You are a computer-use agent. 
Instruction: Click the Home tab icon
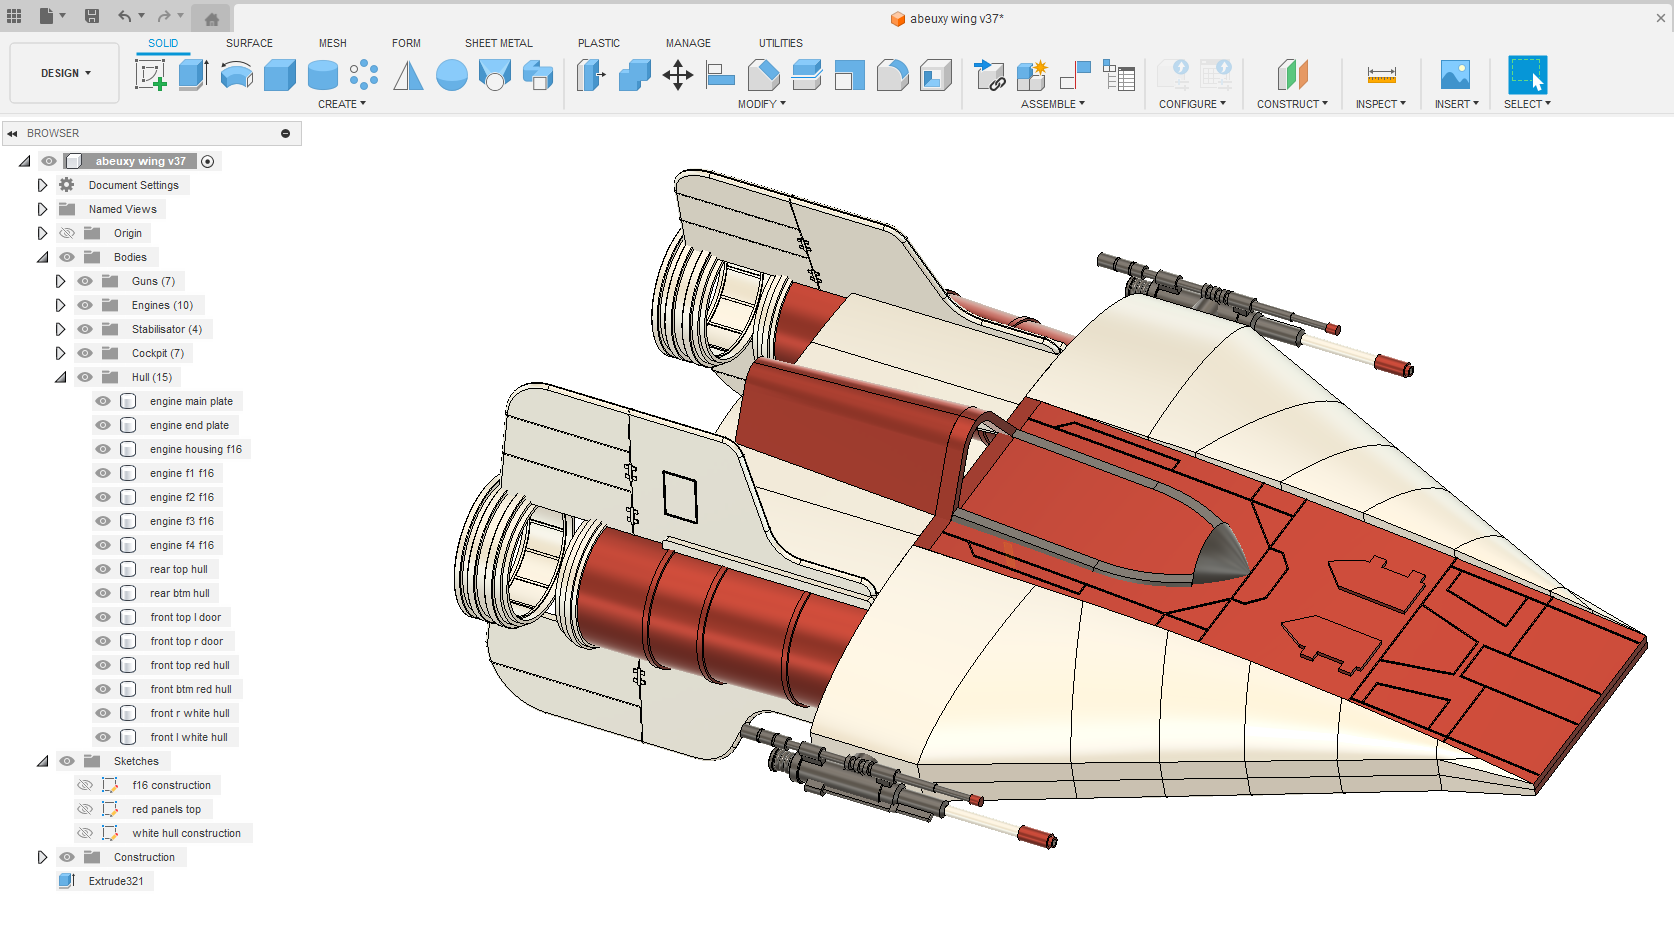pos(212,19)
